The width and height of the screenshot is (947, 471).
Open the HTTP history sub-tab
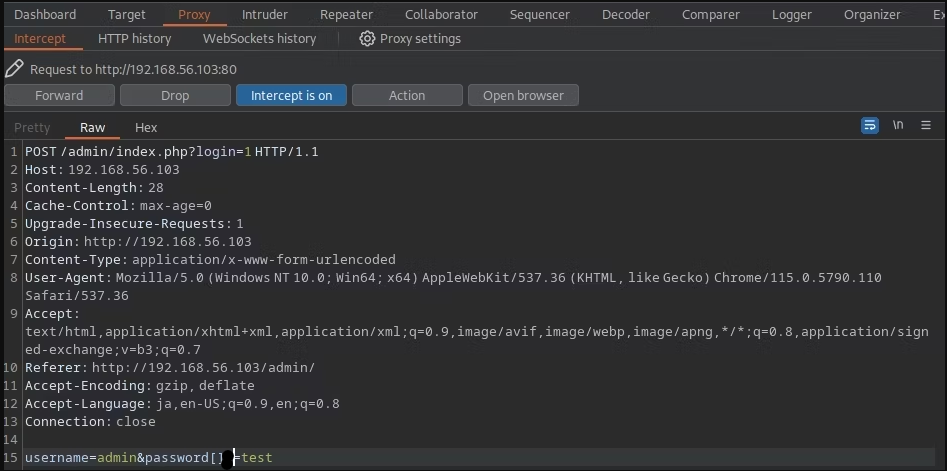click(135, 39)
